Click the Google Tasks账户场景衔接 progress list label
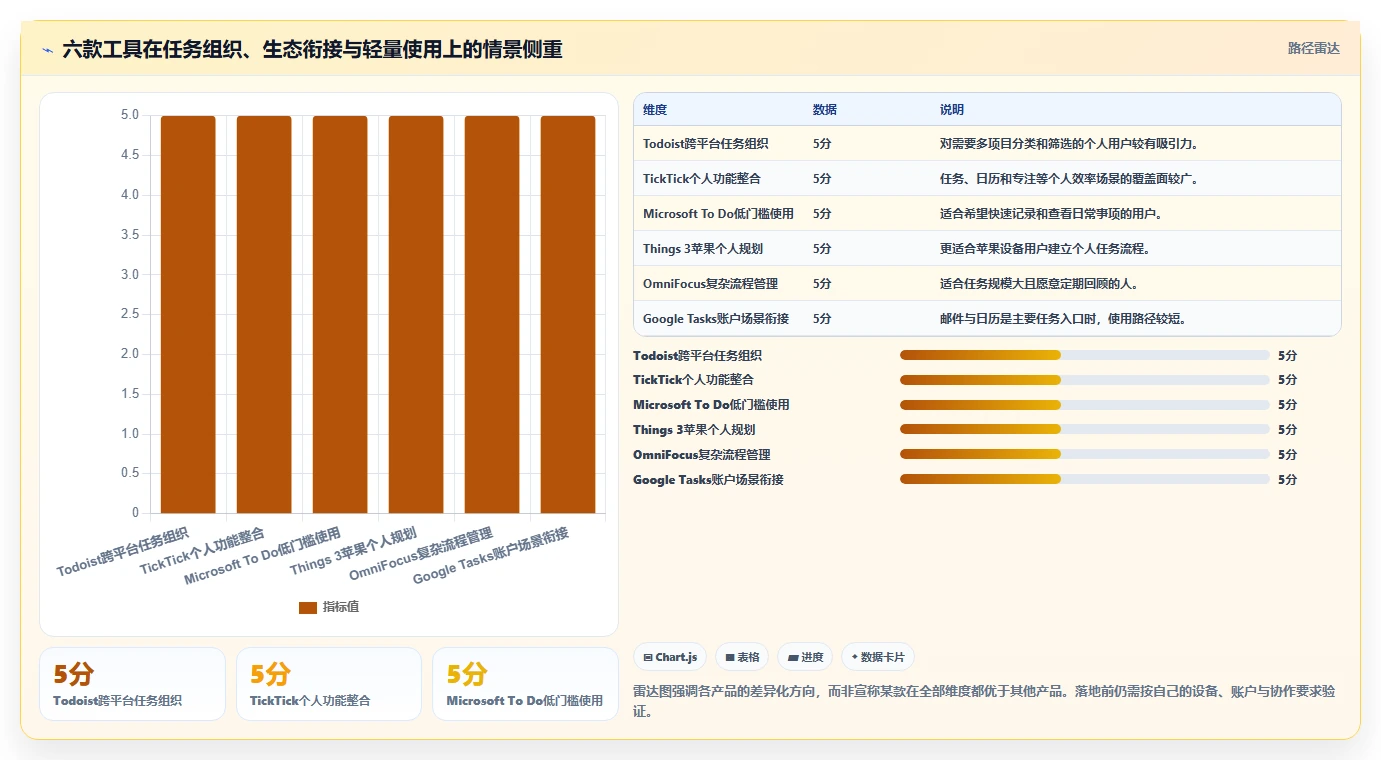This screenshot has height=760, width=1381. coord(708,480)
